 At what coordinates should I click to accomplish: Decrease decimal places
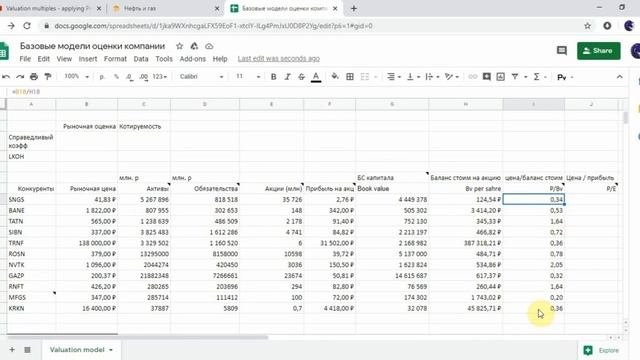pyautogui.click(x=129, y=77)
